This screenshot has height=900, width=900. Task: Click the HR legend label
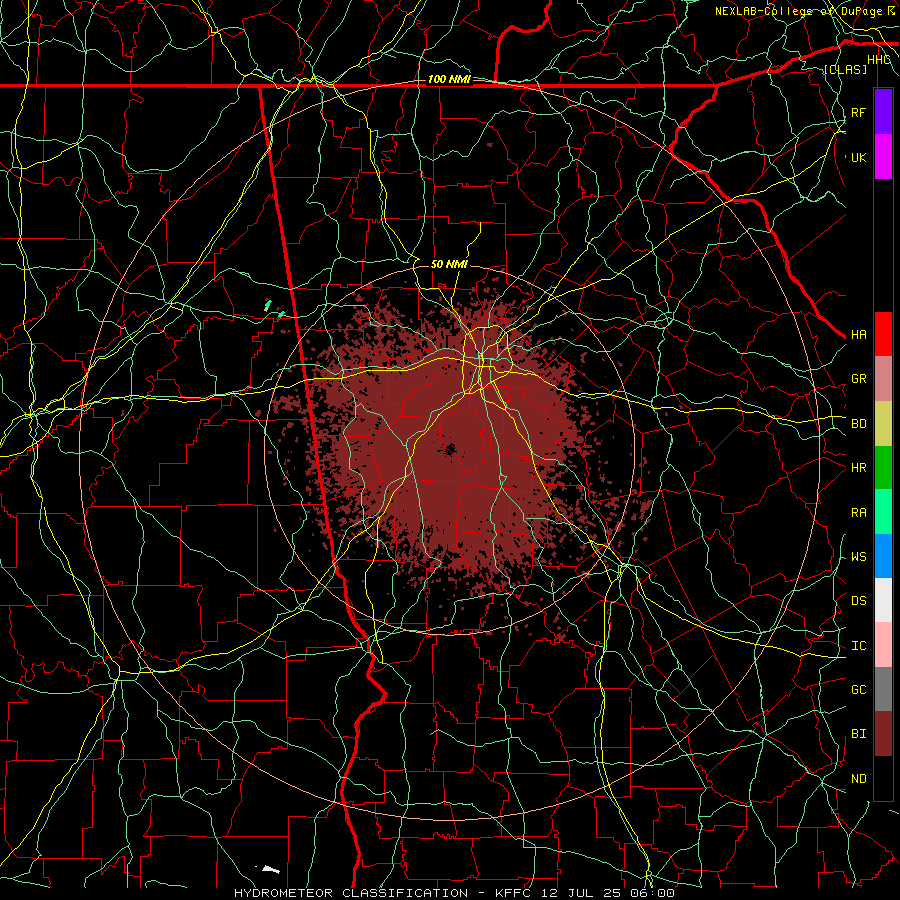click(858, 468)
